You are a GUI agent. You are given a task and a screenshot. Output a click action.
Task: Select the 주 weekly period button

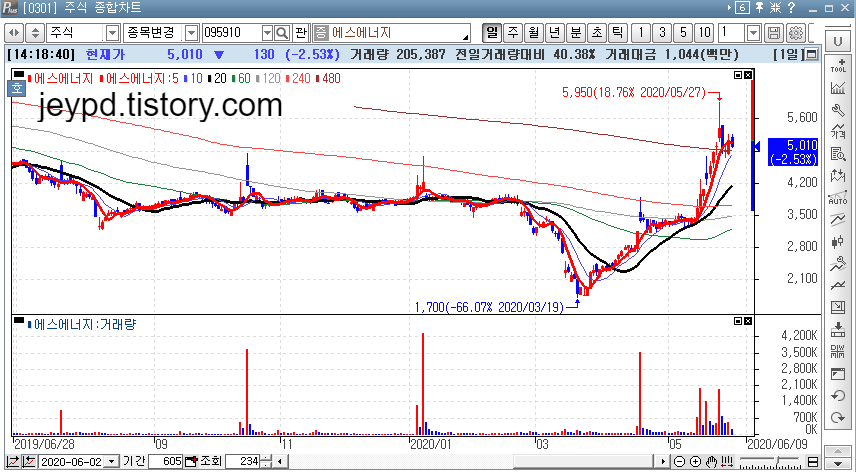(513, 33)
